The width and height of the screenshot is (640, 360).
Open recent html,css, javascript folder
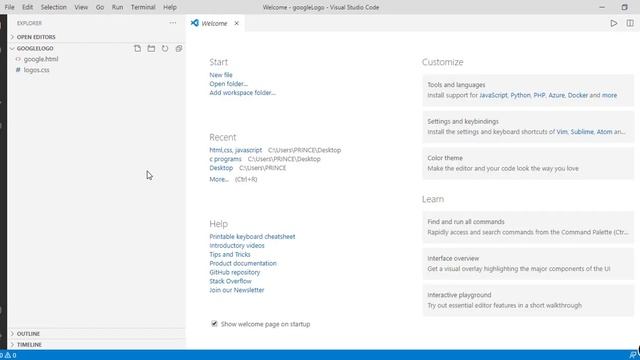coord(236,150)
